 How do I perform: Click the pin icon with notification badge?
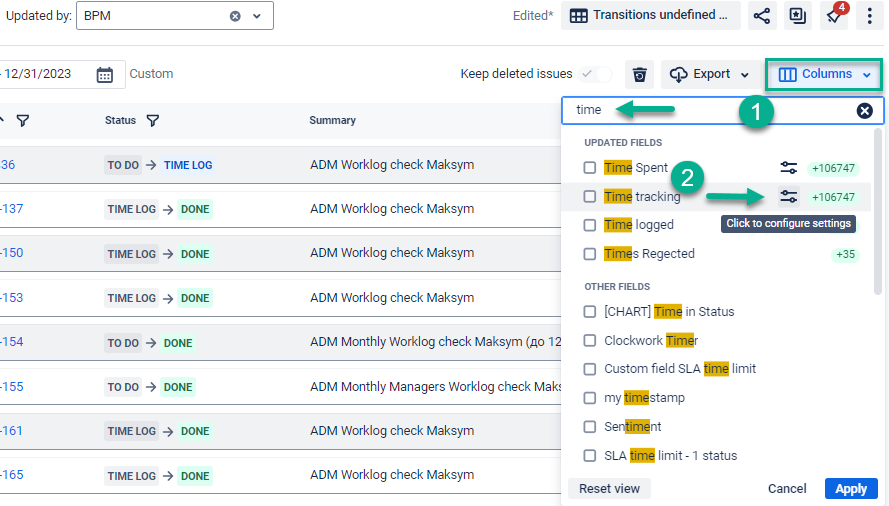point(832,16)
